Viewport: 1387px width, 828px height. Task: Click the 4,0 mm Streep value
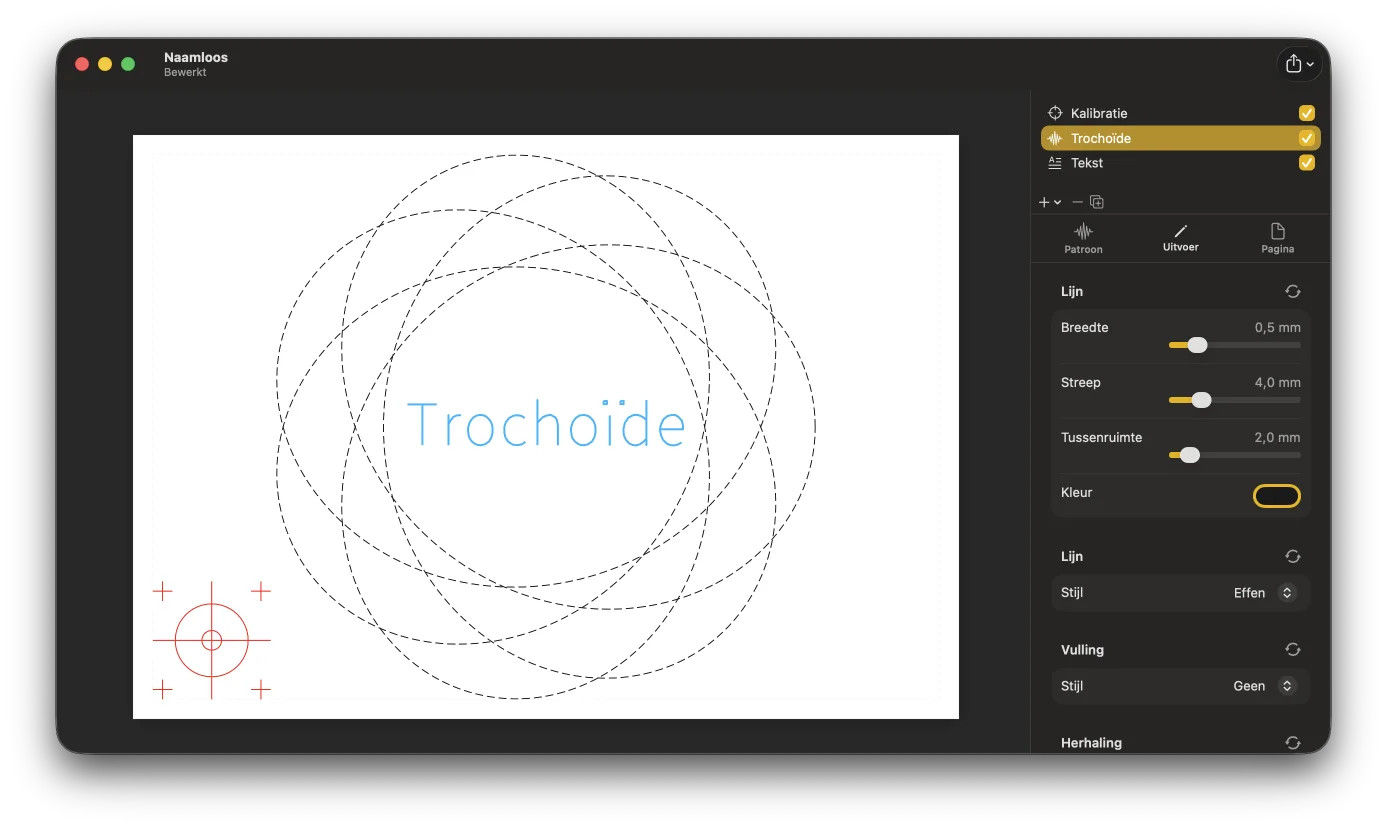click(1277, 382)
